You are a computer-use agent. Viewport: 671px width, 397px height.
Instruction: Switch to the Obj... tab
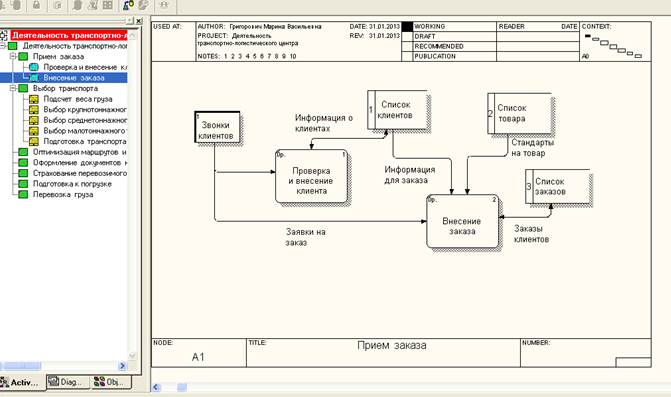coord(111,382)
